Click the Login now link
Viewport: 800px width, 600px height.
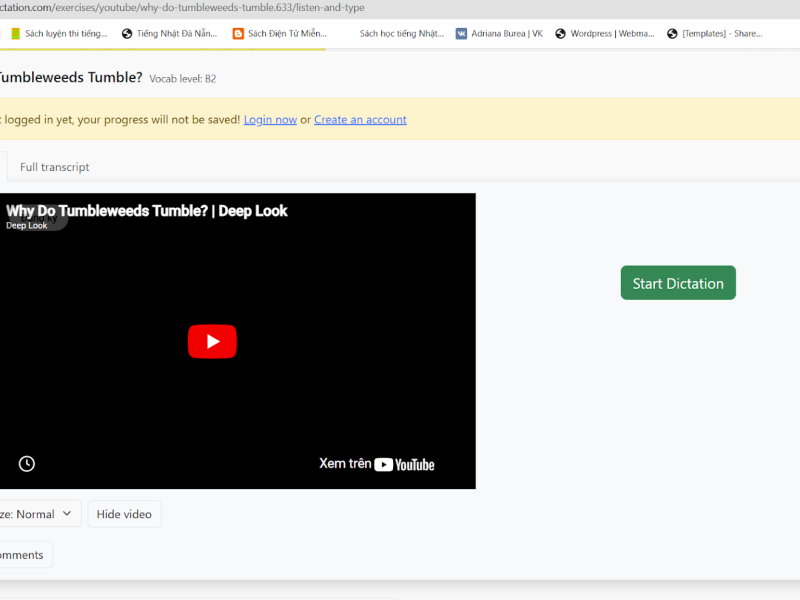click(x=270, y=119)
